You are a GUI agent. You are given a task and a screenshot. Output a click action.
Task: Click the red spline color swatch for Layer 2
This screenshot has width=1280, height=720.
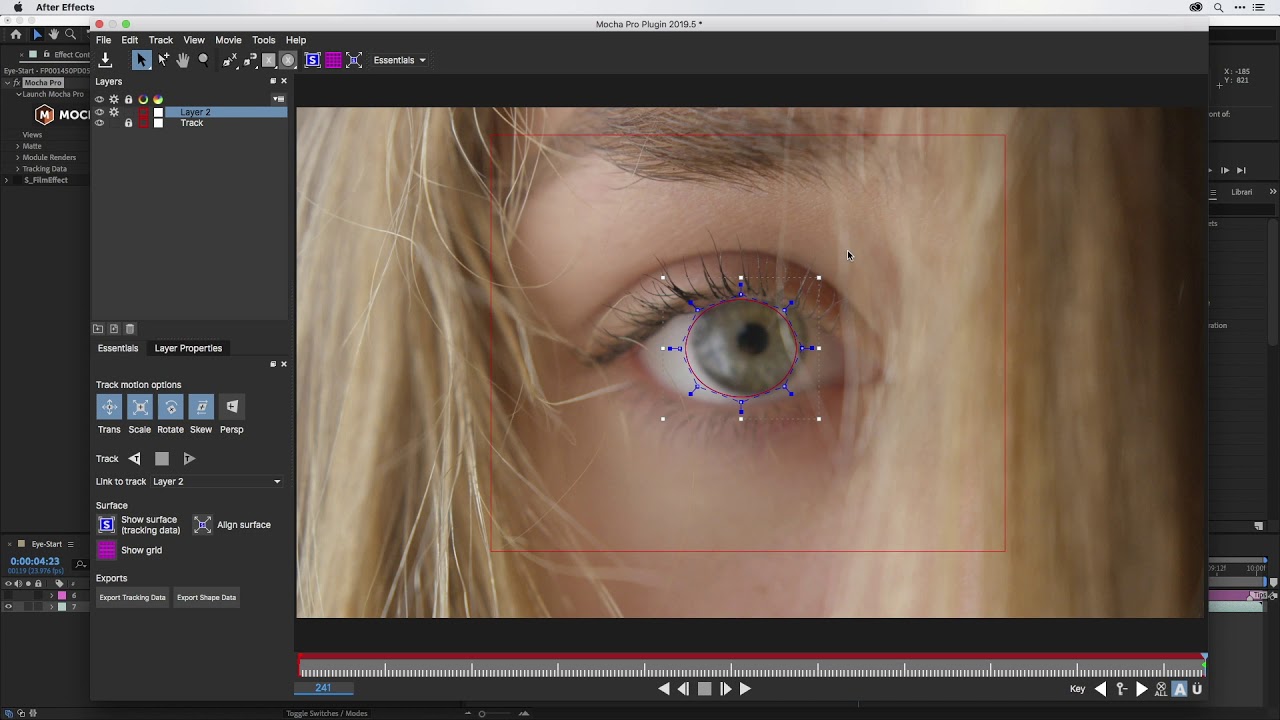[143, 112]
